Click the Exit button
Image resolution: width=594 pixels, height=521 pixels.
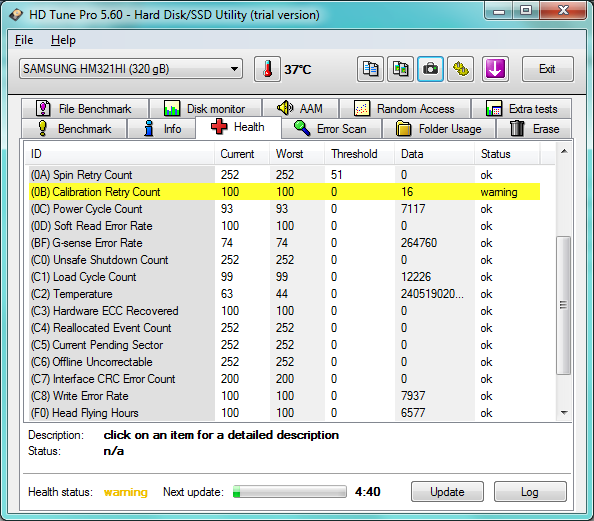pos(547,69)
